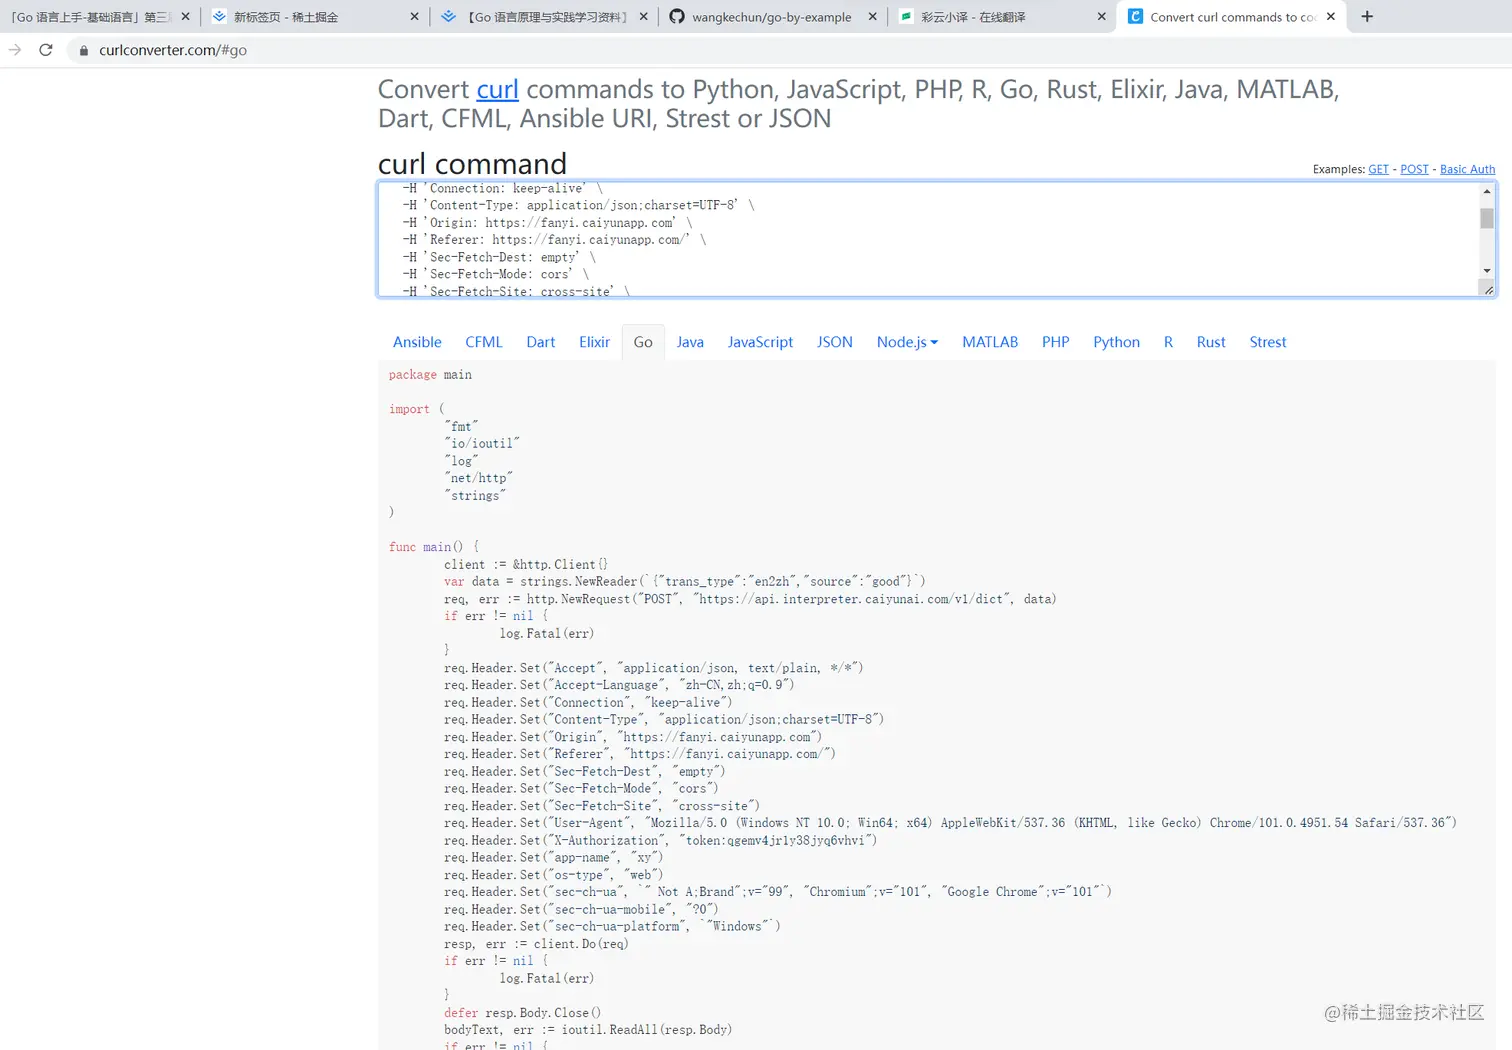Click the X-Authorization header line
This screenshot has height=1050, width=1512.
tap(660, 841)
